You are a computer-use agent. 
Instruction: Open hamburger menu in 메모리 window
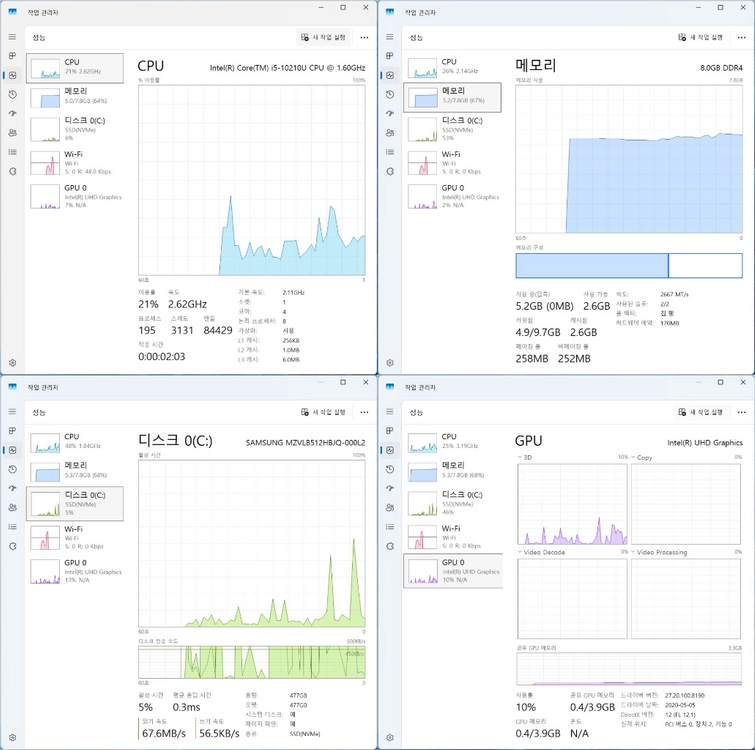(390, 37)
